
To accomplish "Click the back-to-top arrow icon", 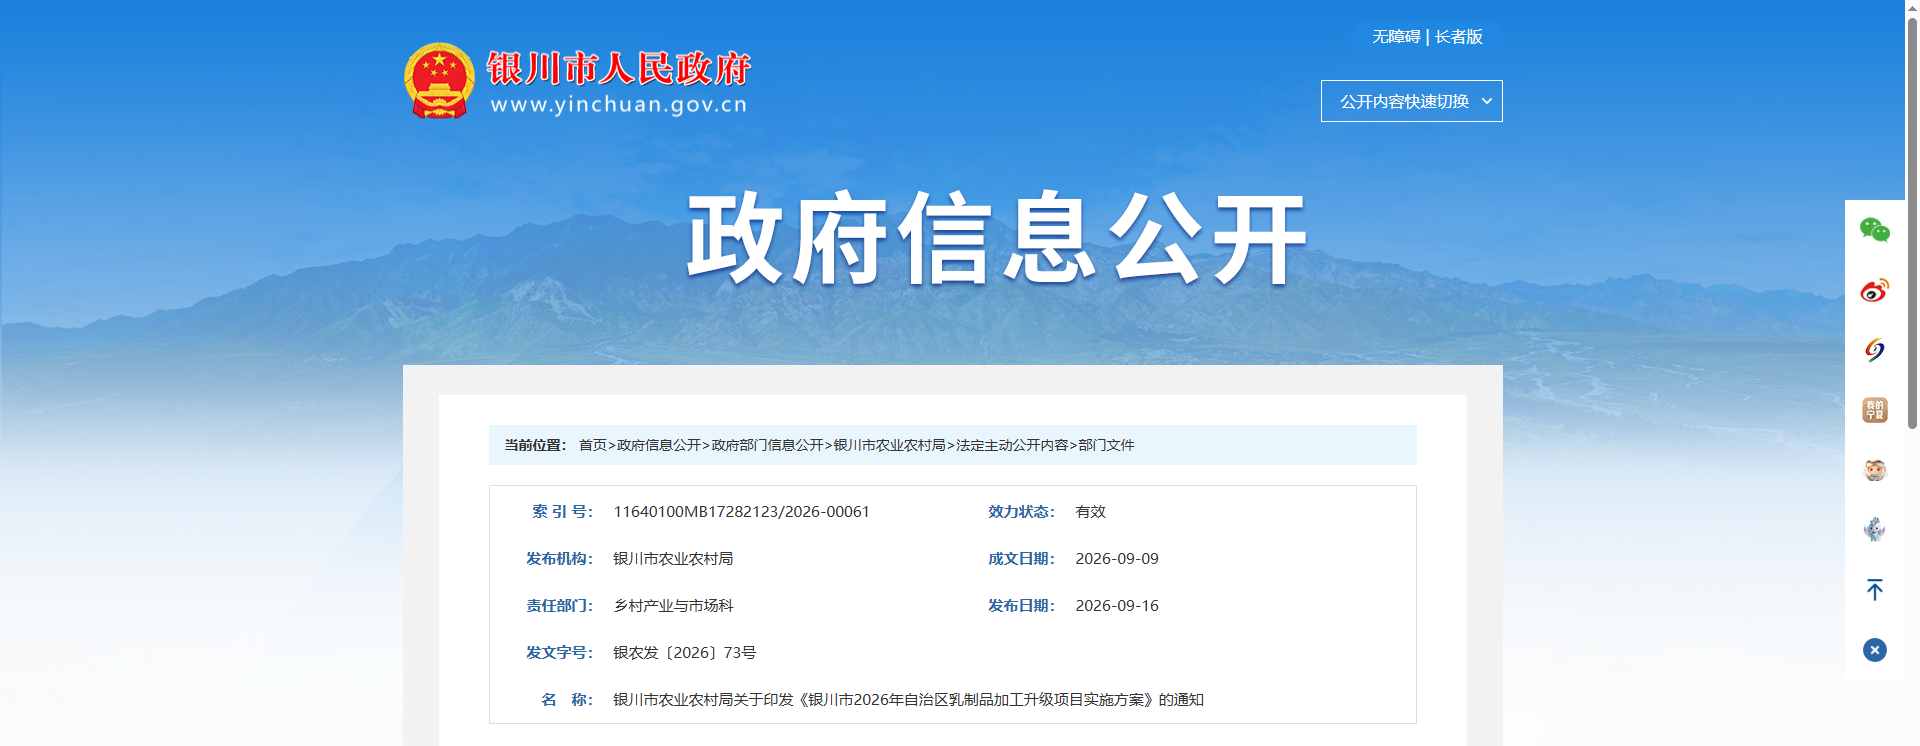I will [1874, 590].
